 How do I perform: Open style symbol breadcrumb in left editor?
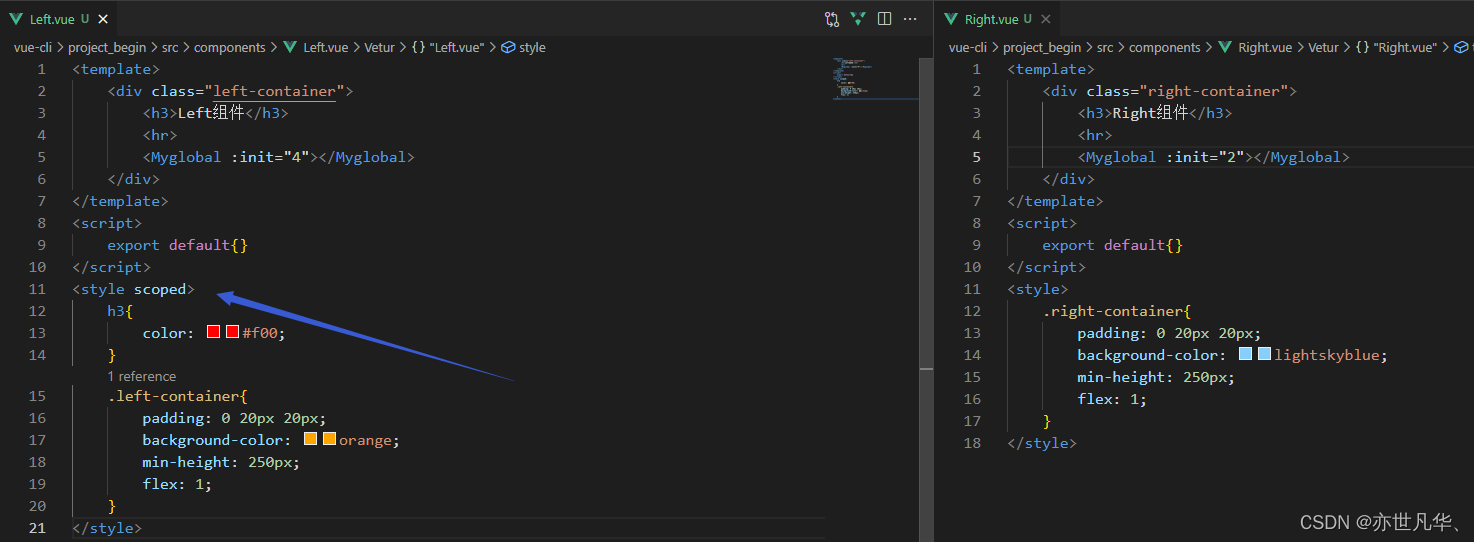(523, 47)
